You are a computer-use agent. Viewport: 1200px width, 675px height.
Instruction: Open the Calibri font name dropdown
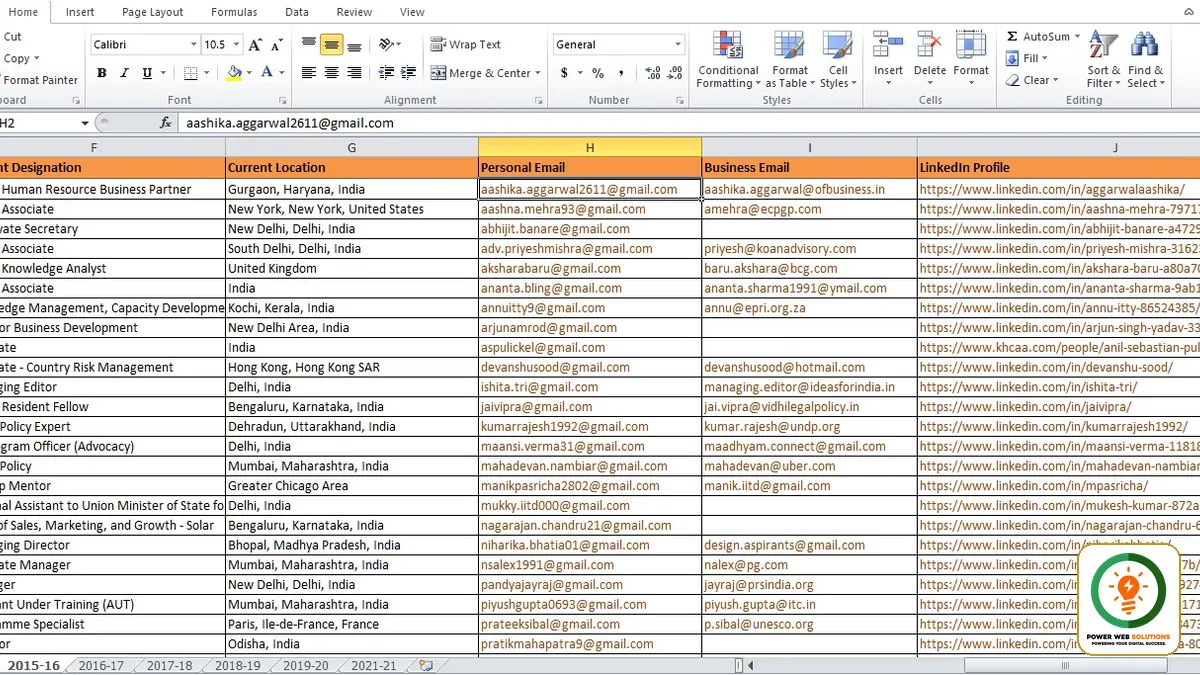coord(194,45)
